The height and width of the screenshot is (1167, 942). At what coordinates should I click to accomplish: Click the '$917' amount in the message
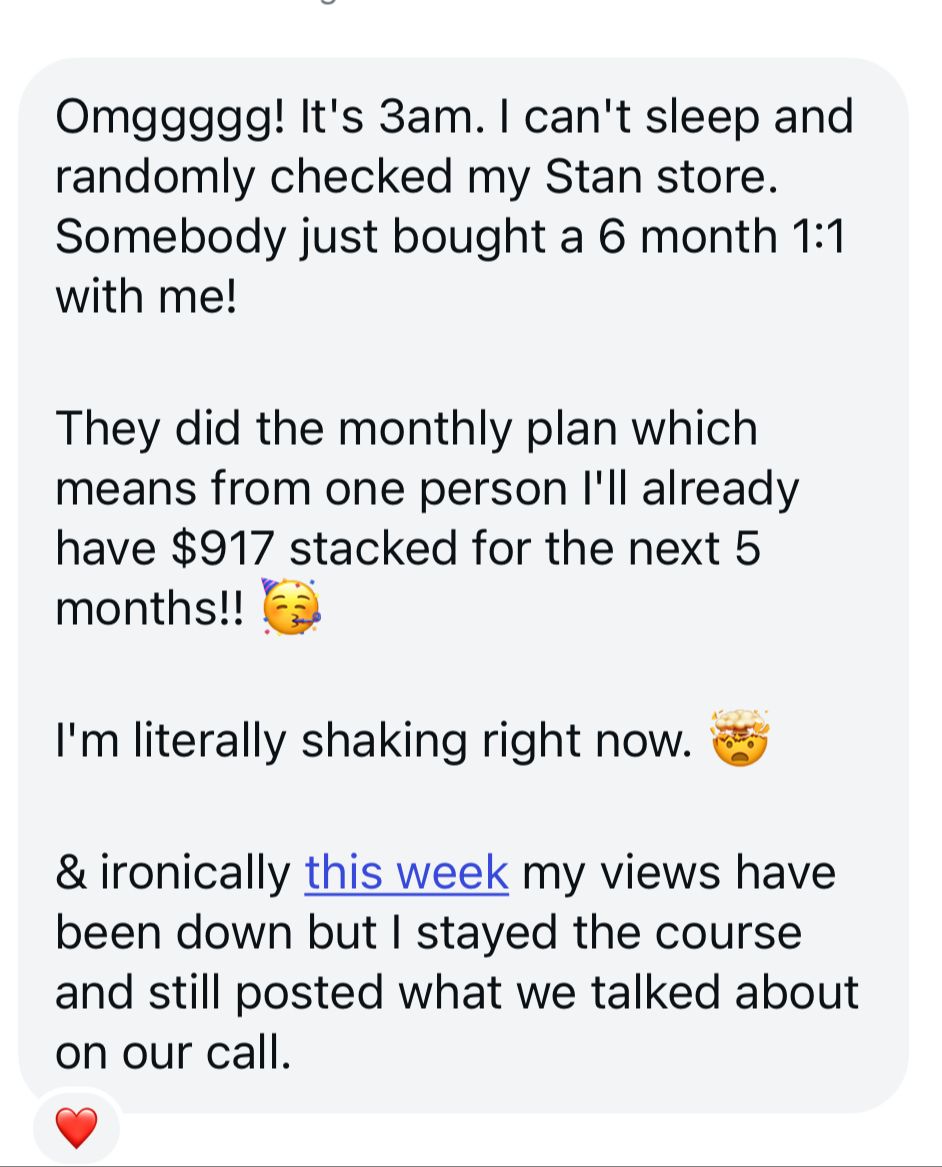[x=222, y=549]
